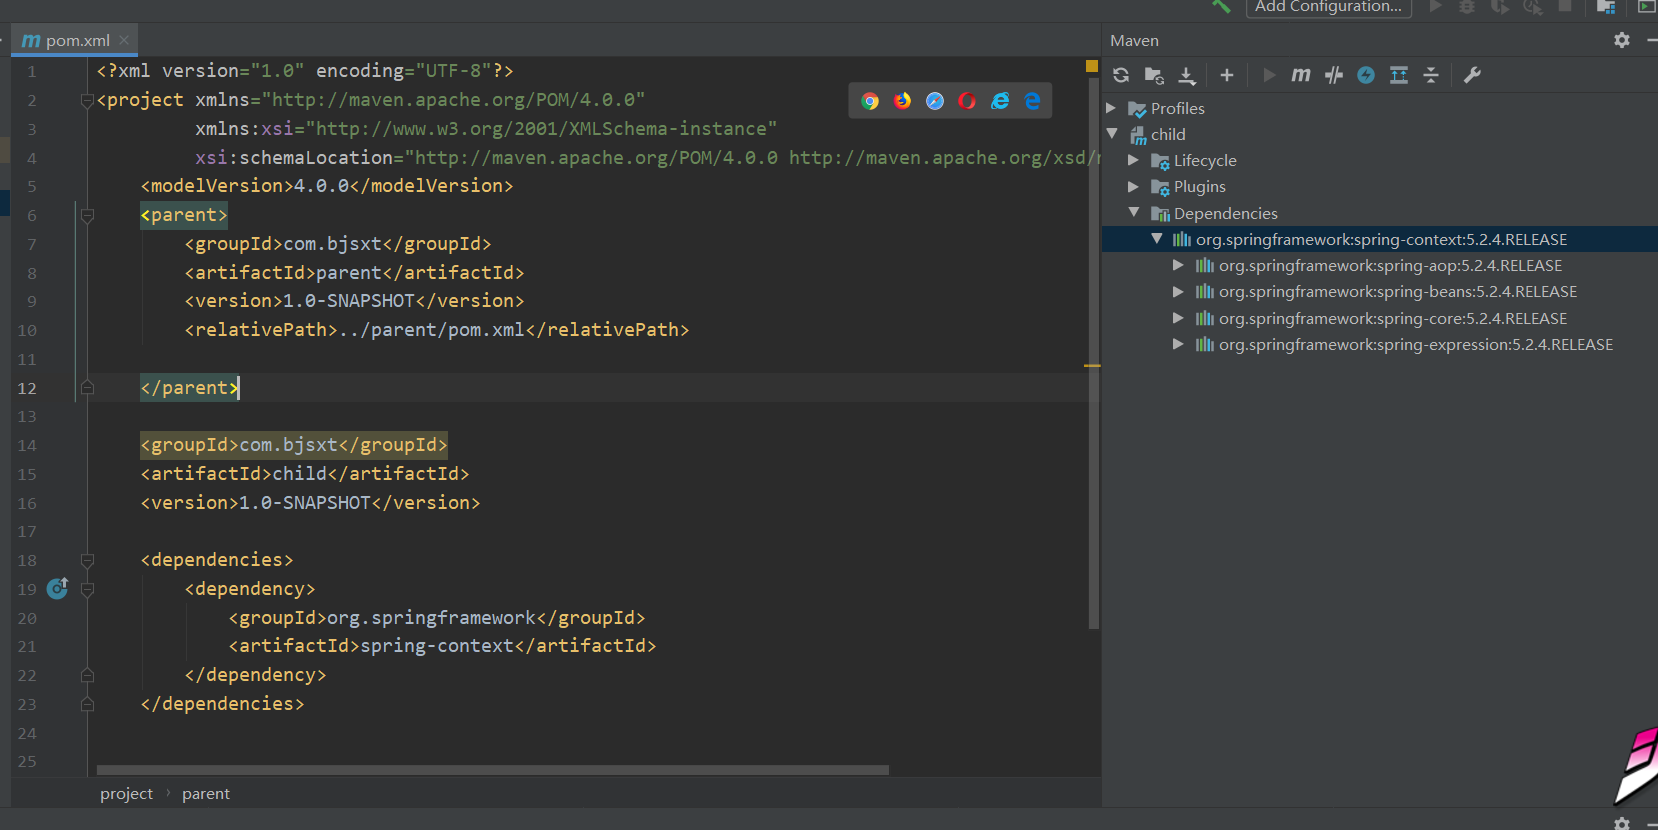Viewport: 1658px width, 830px height.
Task: Expand the Plugins node arrow
Action: click(x=1133, y=186)
